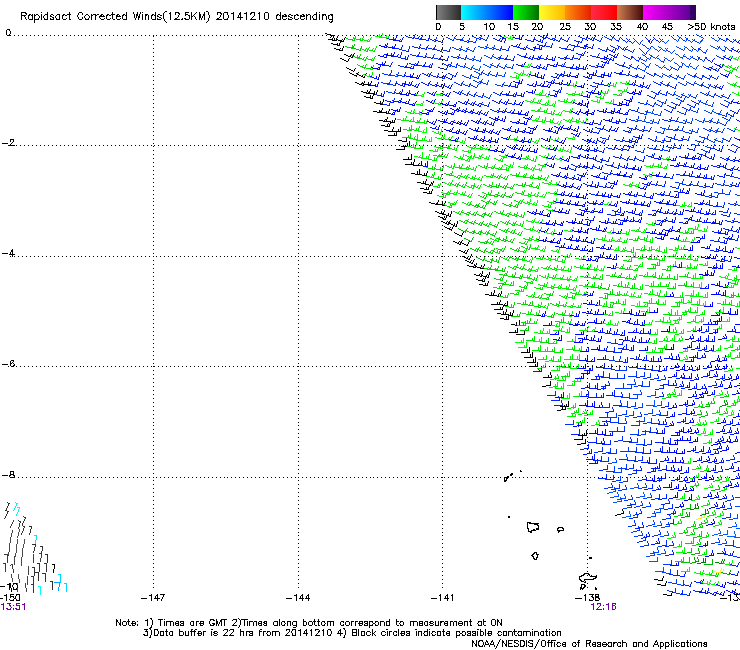Click the -141 longitude label
The image size is (740, 650).
pos(443,598)
